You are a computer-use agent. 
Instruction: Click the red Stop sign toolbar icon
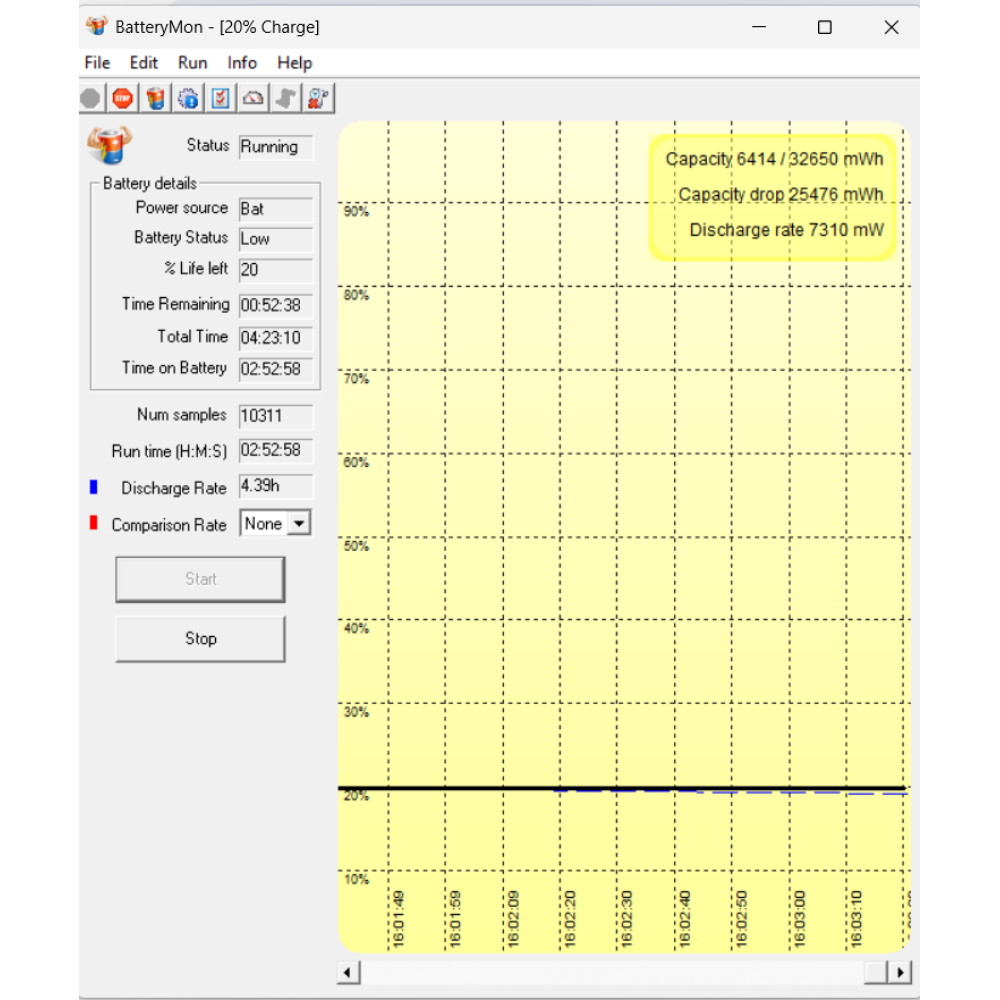[x=122, y=98]
